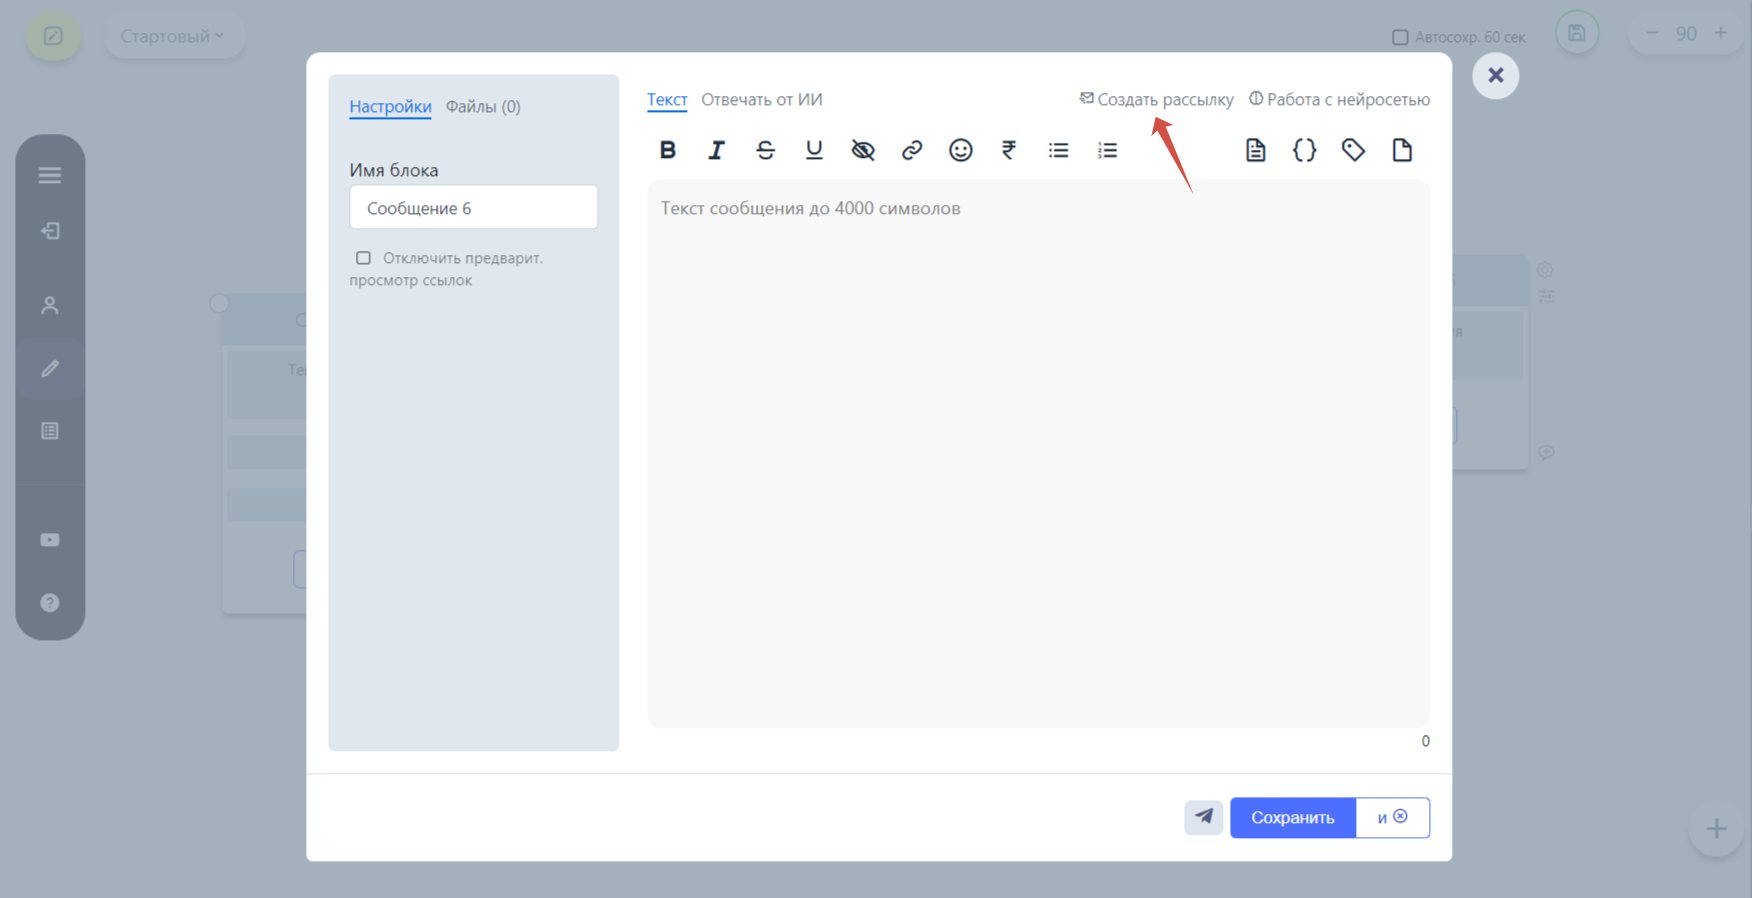Image resolution: width=1752 pixels, height=898 pixels.
Task: Click the save-and-close 'и ⊗' button
Action: (x=1393, y=817)
